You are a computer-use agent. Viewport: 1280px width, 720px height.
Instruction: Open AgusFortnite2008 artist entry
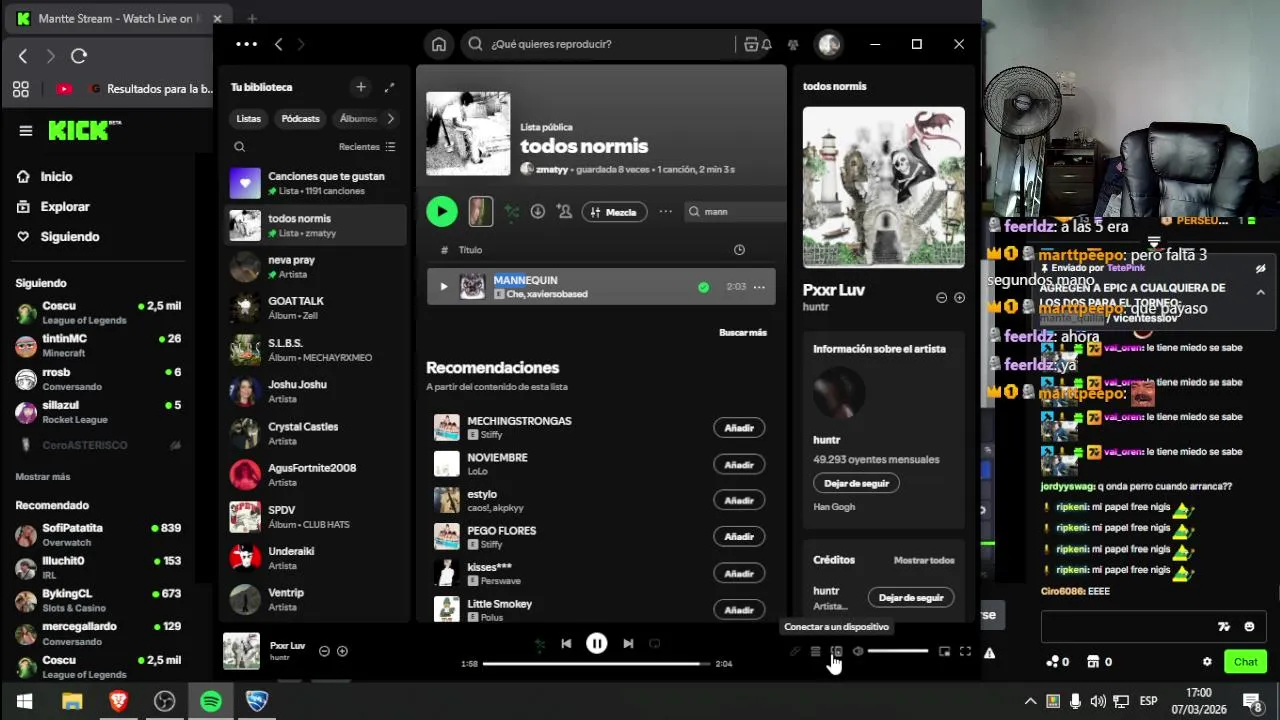point(316,475)
